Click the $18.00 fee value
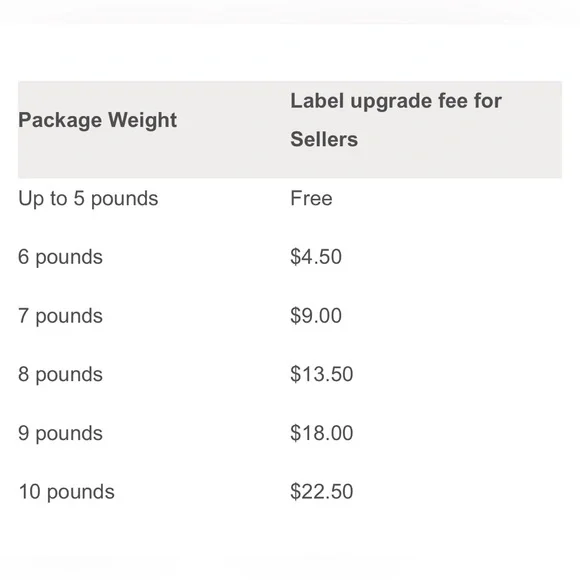The image size is (580, 580). [321, 433]
